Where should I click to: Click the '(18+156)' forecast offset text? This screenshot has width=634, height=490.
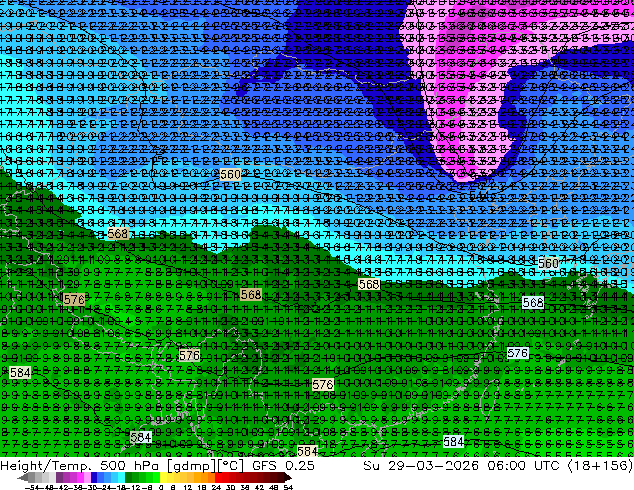pos(600,466)
